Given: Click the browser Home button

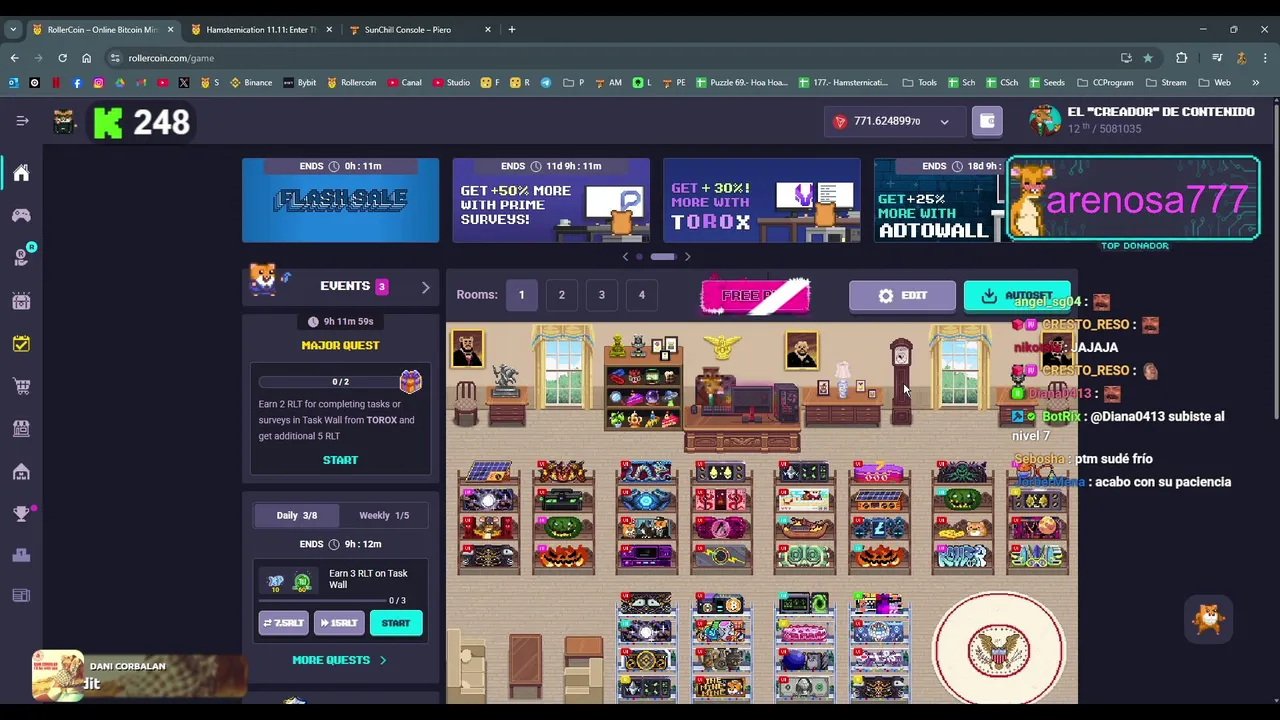Looking at the screenshot, I should (86, 58).
